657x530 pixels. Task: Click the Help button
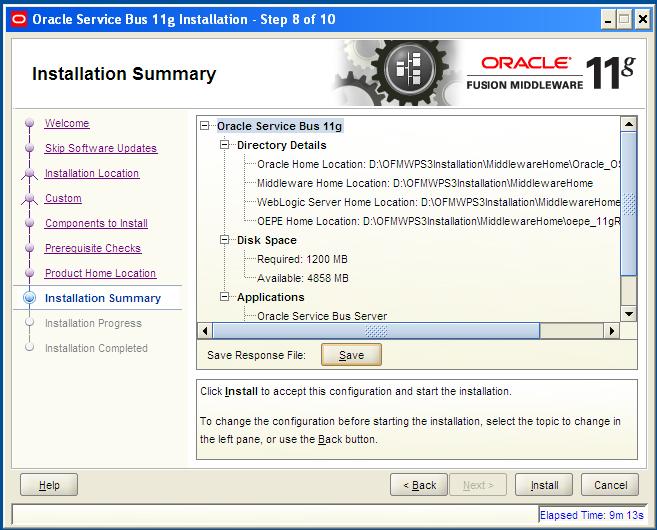tap(49, 485)
